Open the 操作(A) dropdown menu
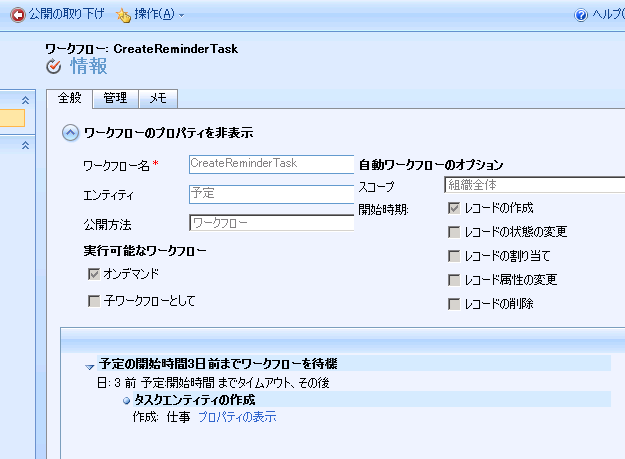This screenshot has width=625, height=459. [158, 15]
